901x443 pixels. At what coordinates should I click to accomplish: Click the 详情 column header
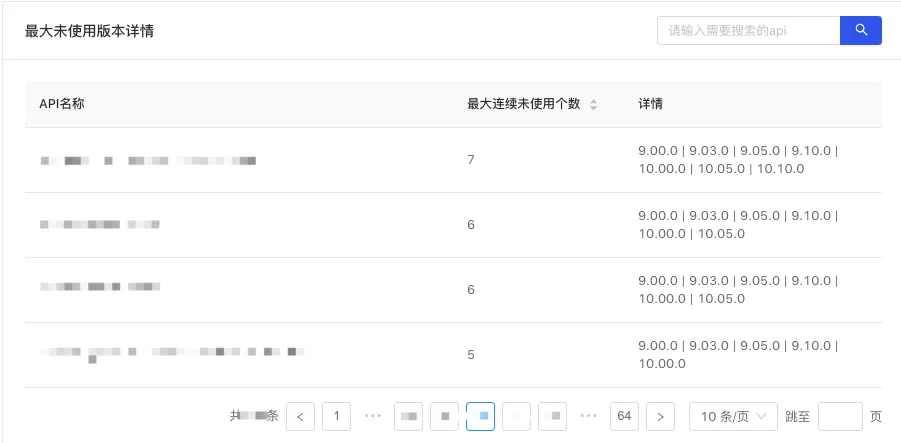[x=651, y=104]
